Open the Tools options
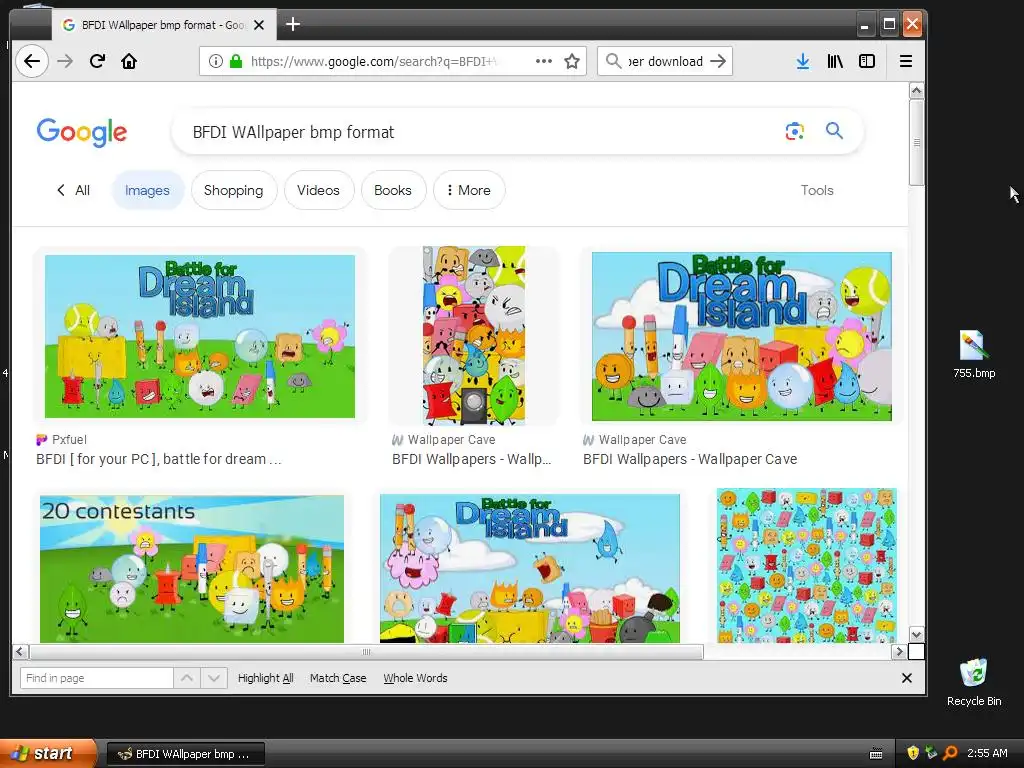Image resolution: width=1024 pixels, height=768 pixels. [x=817, y=190]
